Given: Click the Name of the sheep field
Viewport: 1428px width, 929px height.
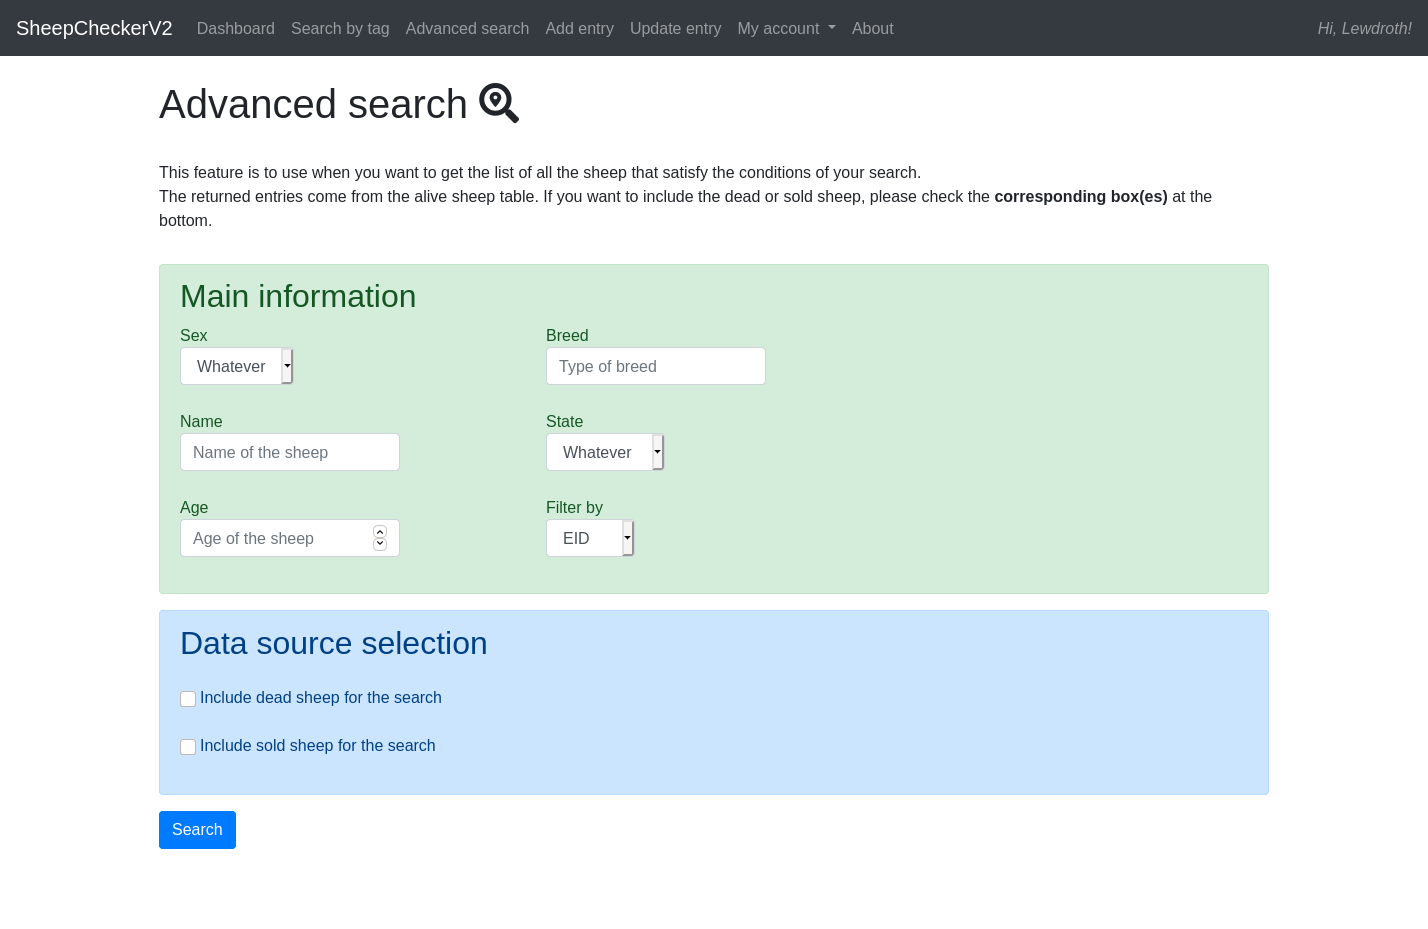Looking at the screenshot, I should (289, 452).
